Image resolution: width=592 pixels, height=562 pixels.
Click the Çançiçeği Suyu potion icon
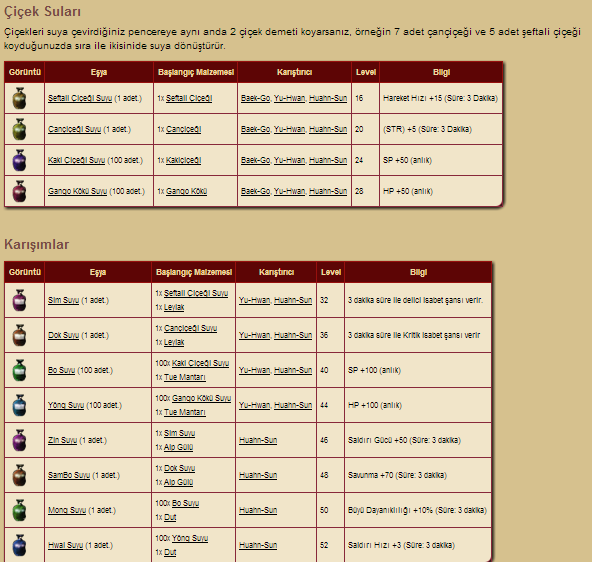click(19, 129)
